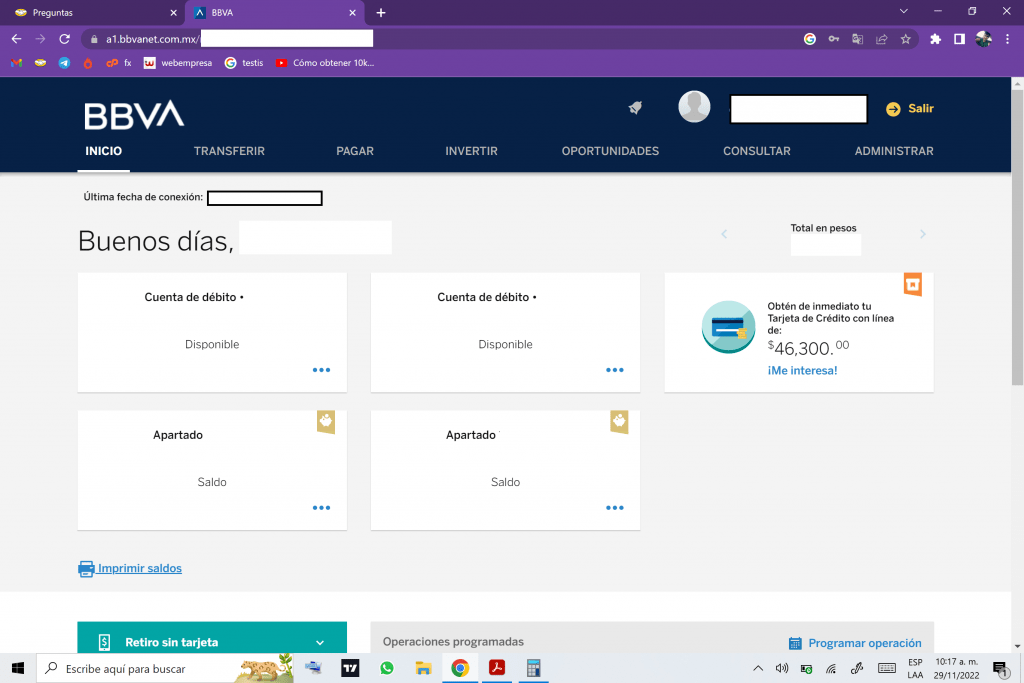Click the Retiro sin tarjeta phone-money icon
The height and width of the screenshot is (683, 1024).
104,643
